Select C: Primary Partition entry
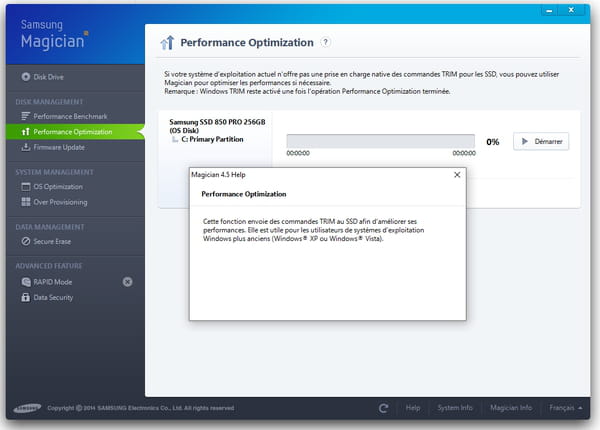This screenshot has width=600, height=430. [212, 139]
